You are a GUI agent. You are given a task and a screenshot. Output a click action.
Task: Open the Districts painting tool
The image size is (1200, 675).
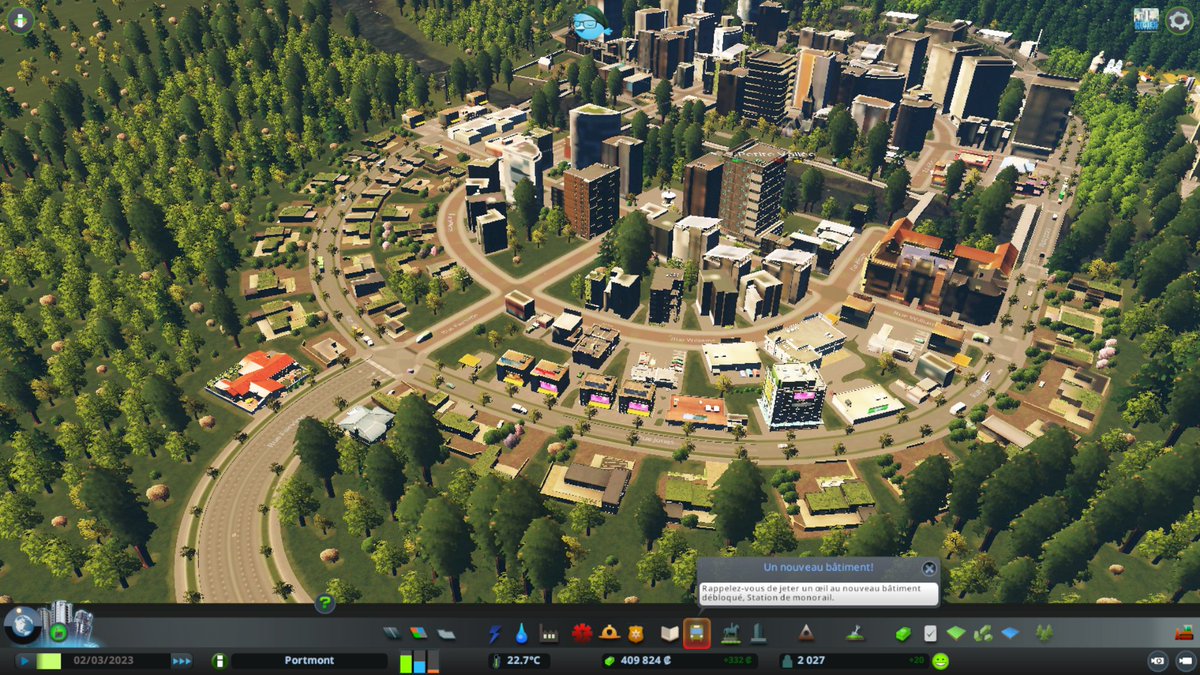coord(446,633)
